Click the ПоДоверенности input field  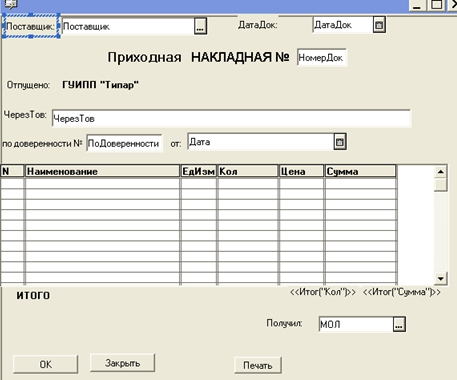pos(124,143)
